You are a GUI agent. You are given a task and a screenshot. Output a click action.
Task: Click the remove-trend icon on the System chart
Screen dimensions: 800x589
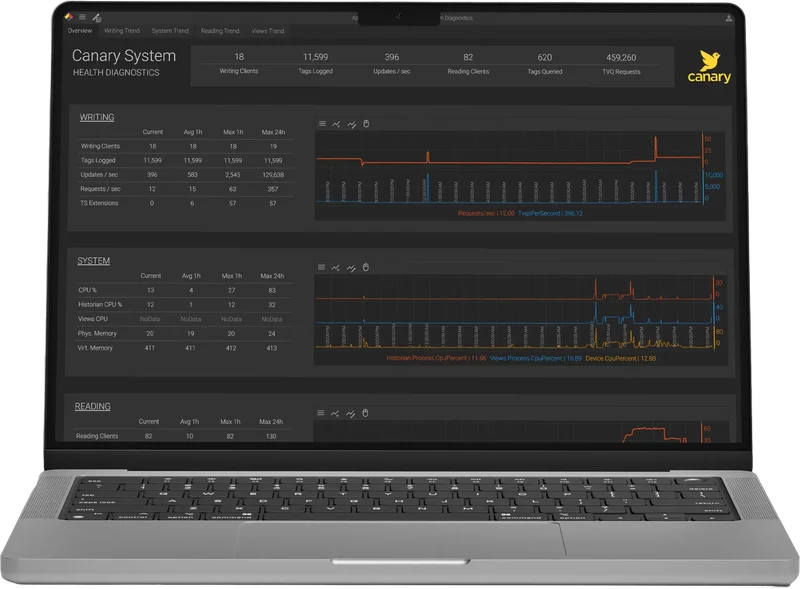tap(351, 268)
